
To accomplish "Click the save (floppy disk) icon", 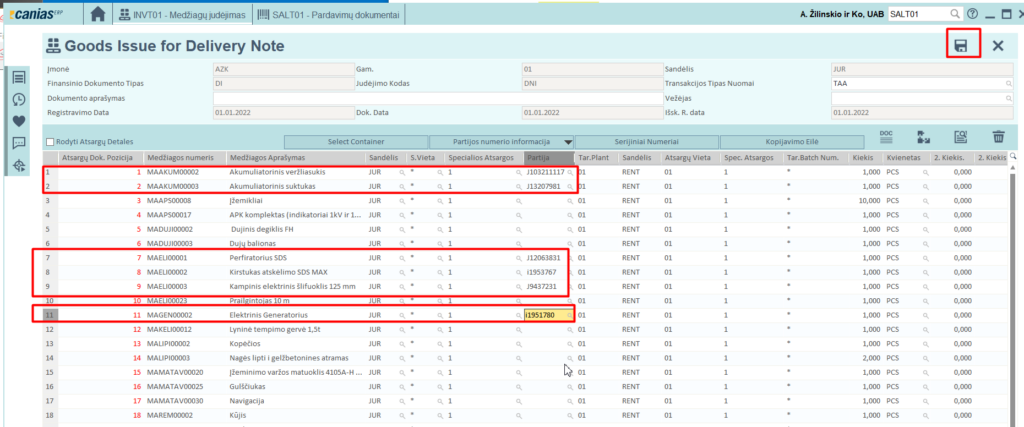I will pyautogui.click(x=961, y=45).
